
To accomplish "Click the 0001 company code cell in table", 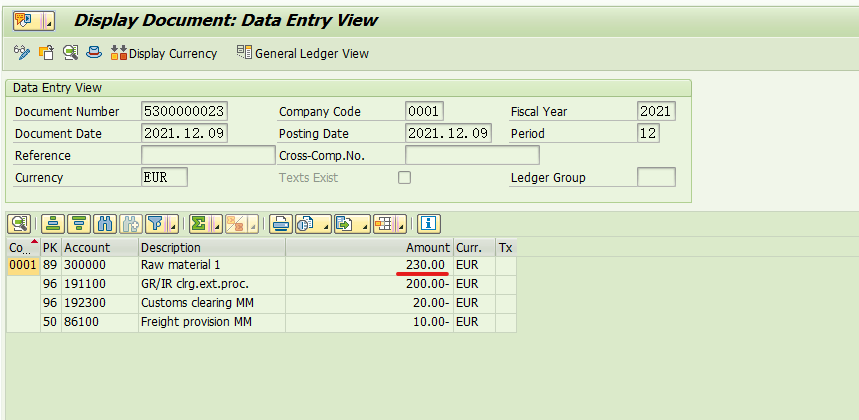I will click(x=24, y=266).
